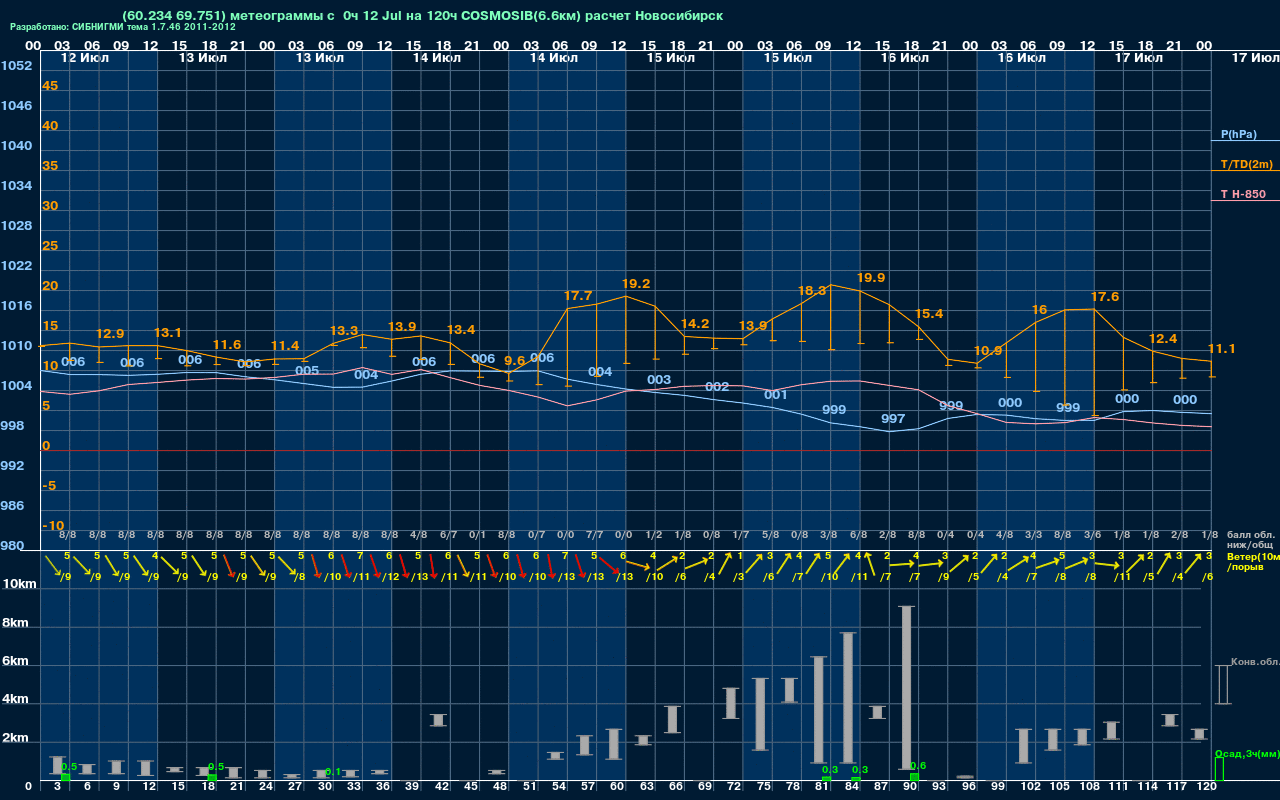Viewport: 1280px width, 800px height.
Task: Select the T/TD(2m) legend label
Action: 1246,164
